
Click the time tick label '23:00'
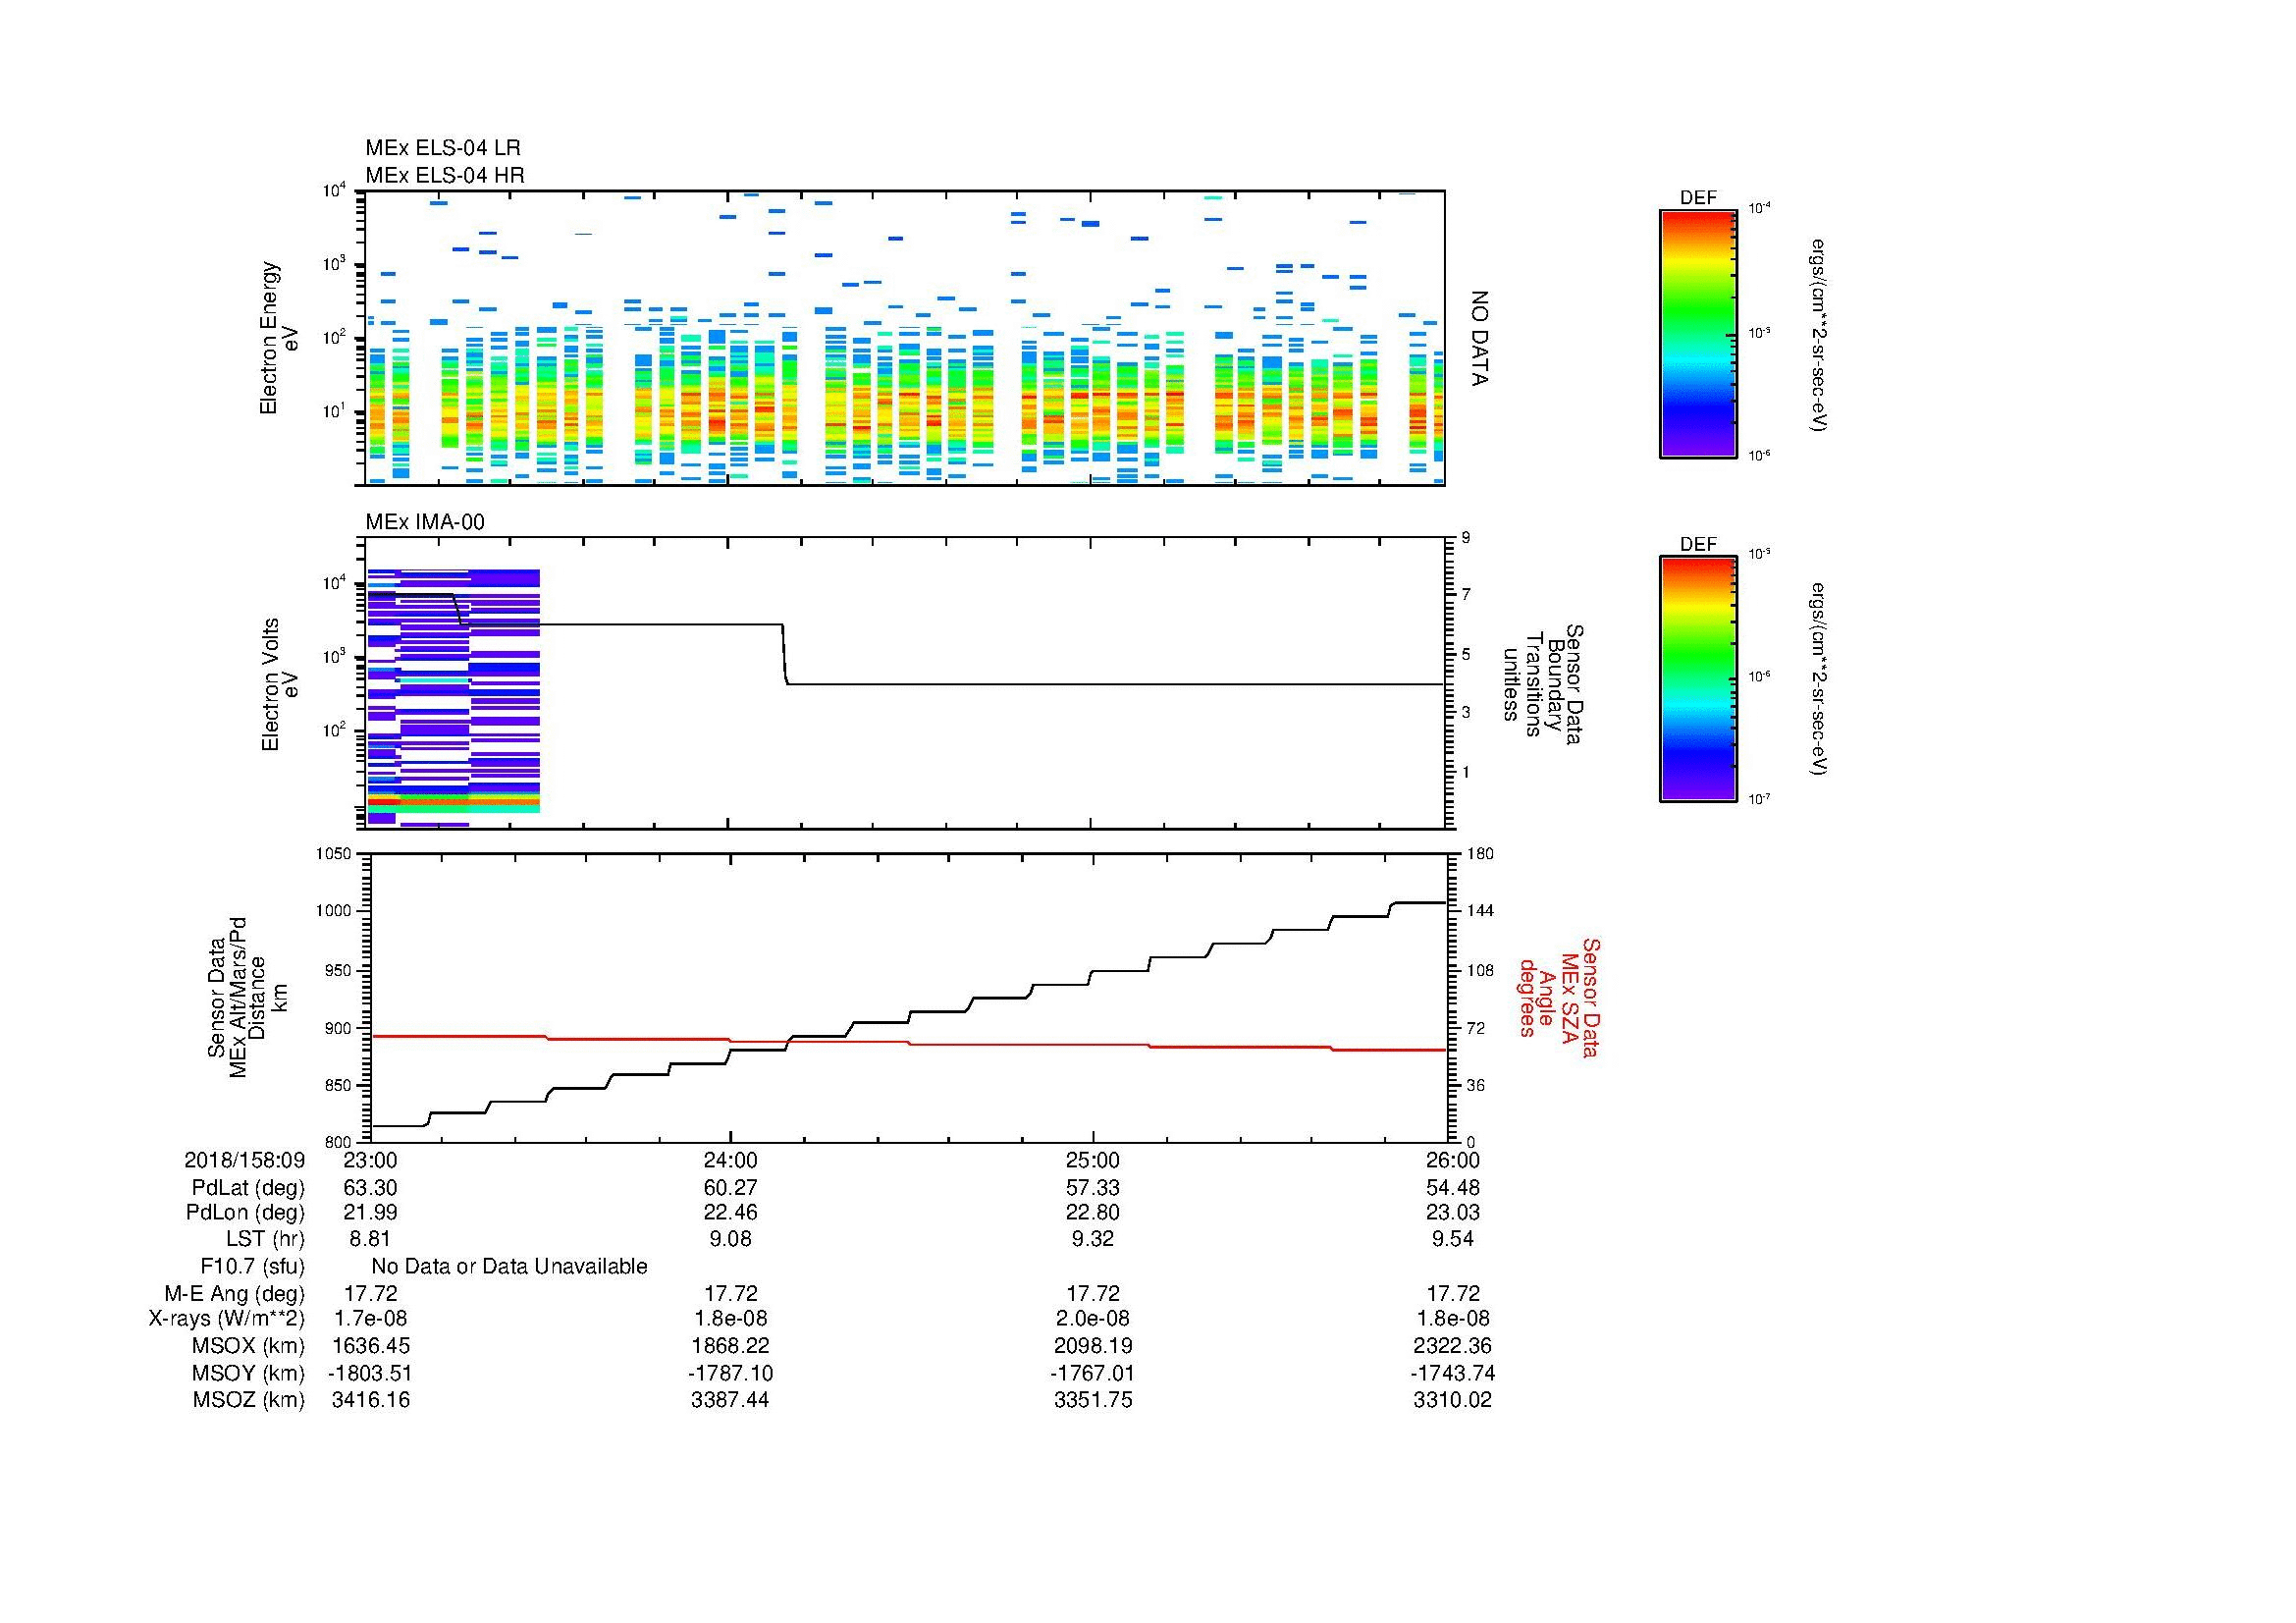pos(370,1160)
